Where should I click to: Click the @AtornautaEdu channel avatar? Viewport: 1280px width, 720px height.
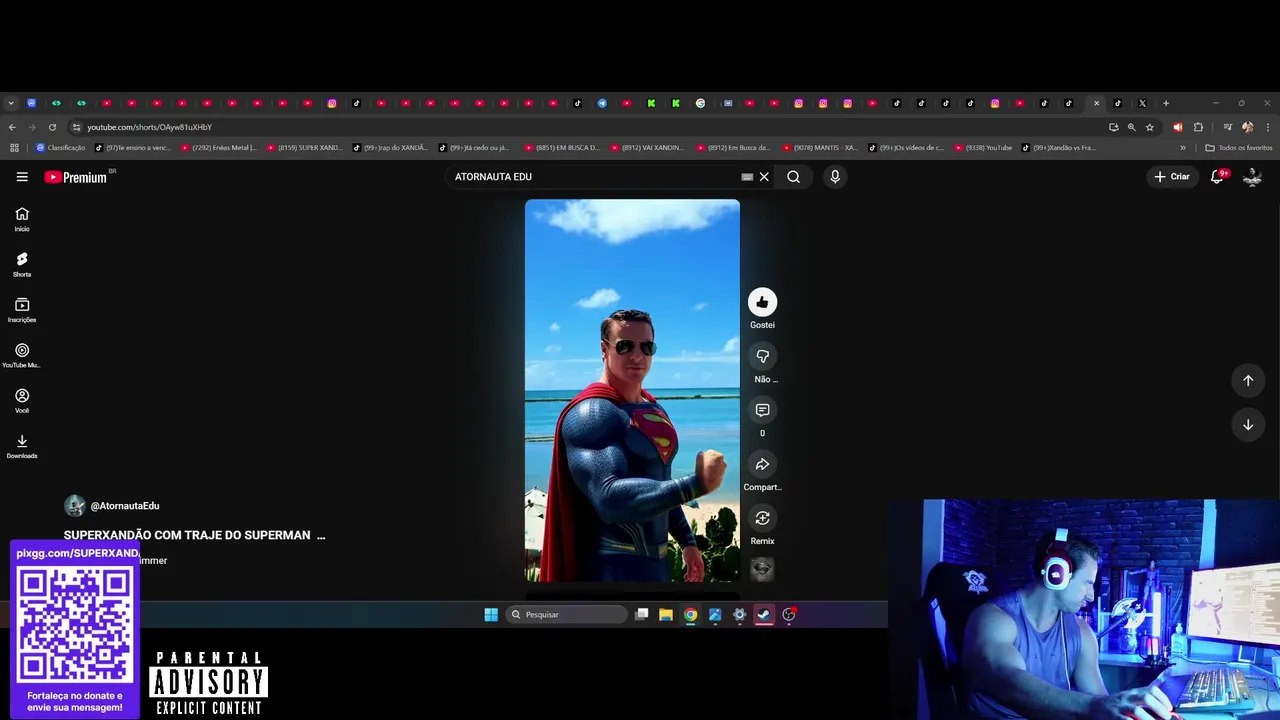coord(75,506)
